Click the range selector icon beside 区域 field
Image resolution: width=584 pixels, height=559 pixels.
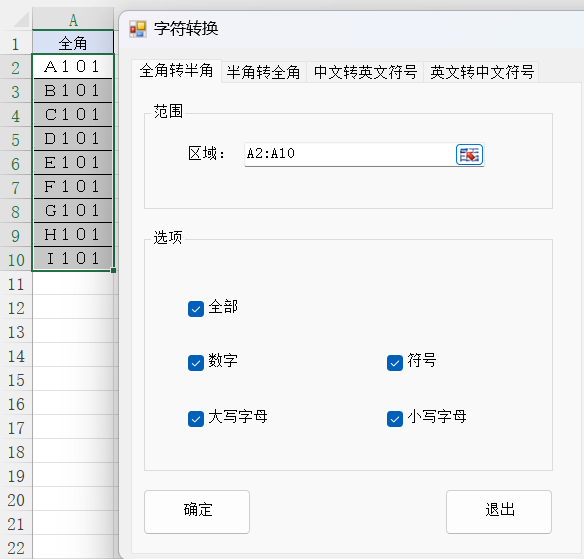tap(469, 154)
